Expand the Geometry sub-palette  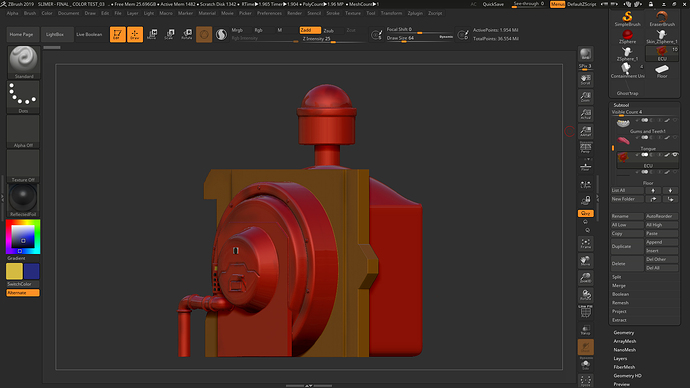pyautogui.click(x=624, y=333)
